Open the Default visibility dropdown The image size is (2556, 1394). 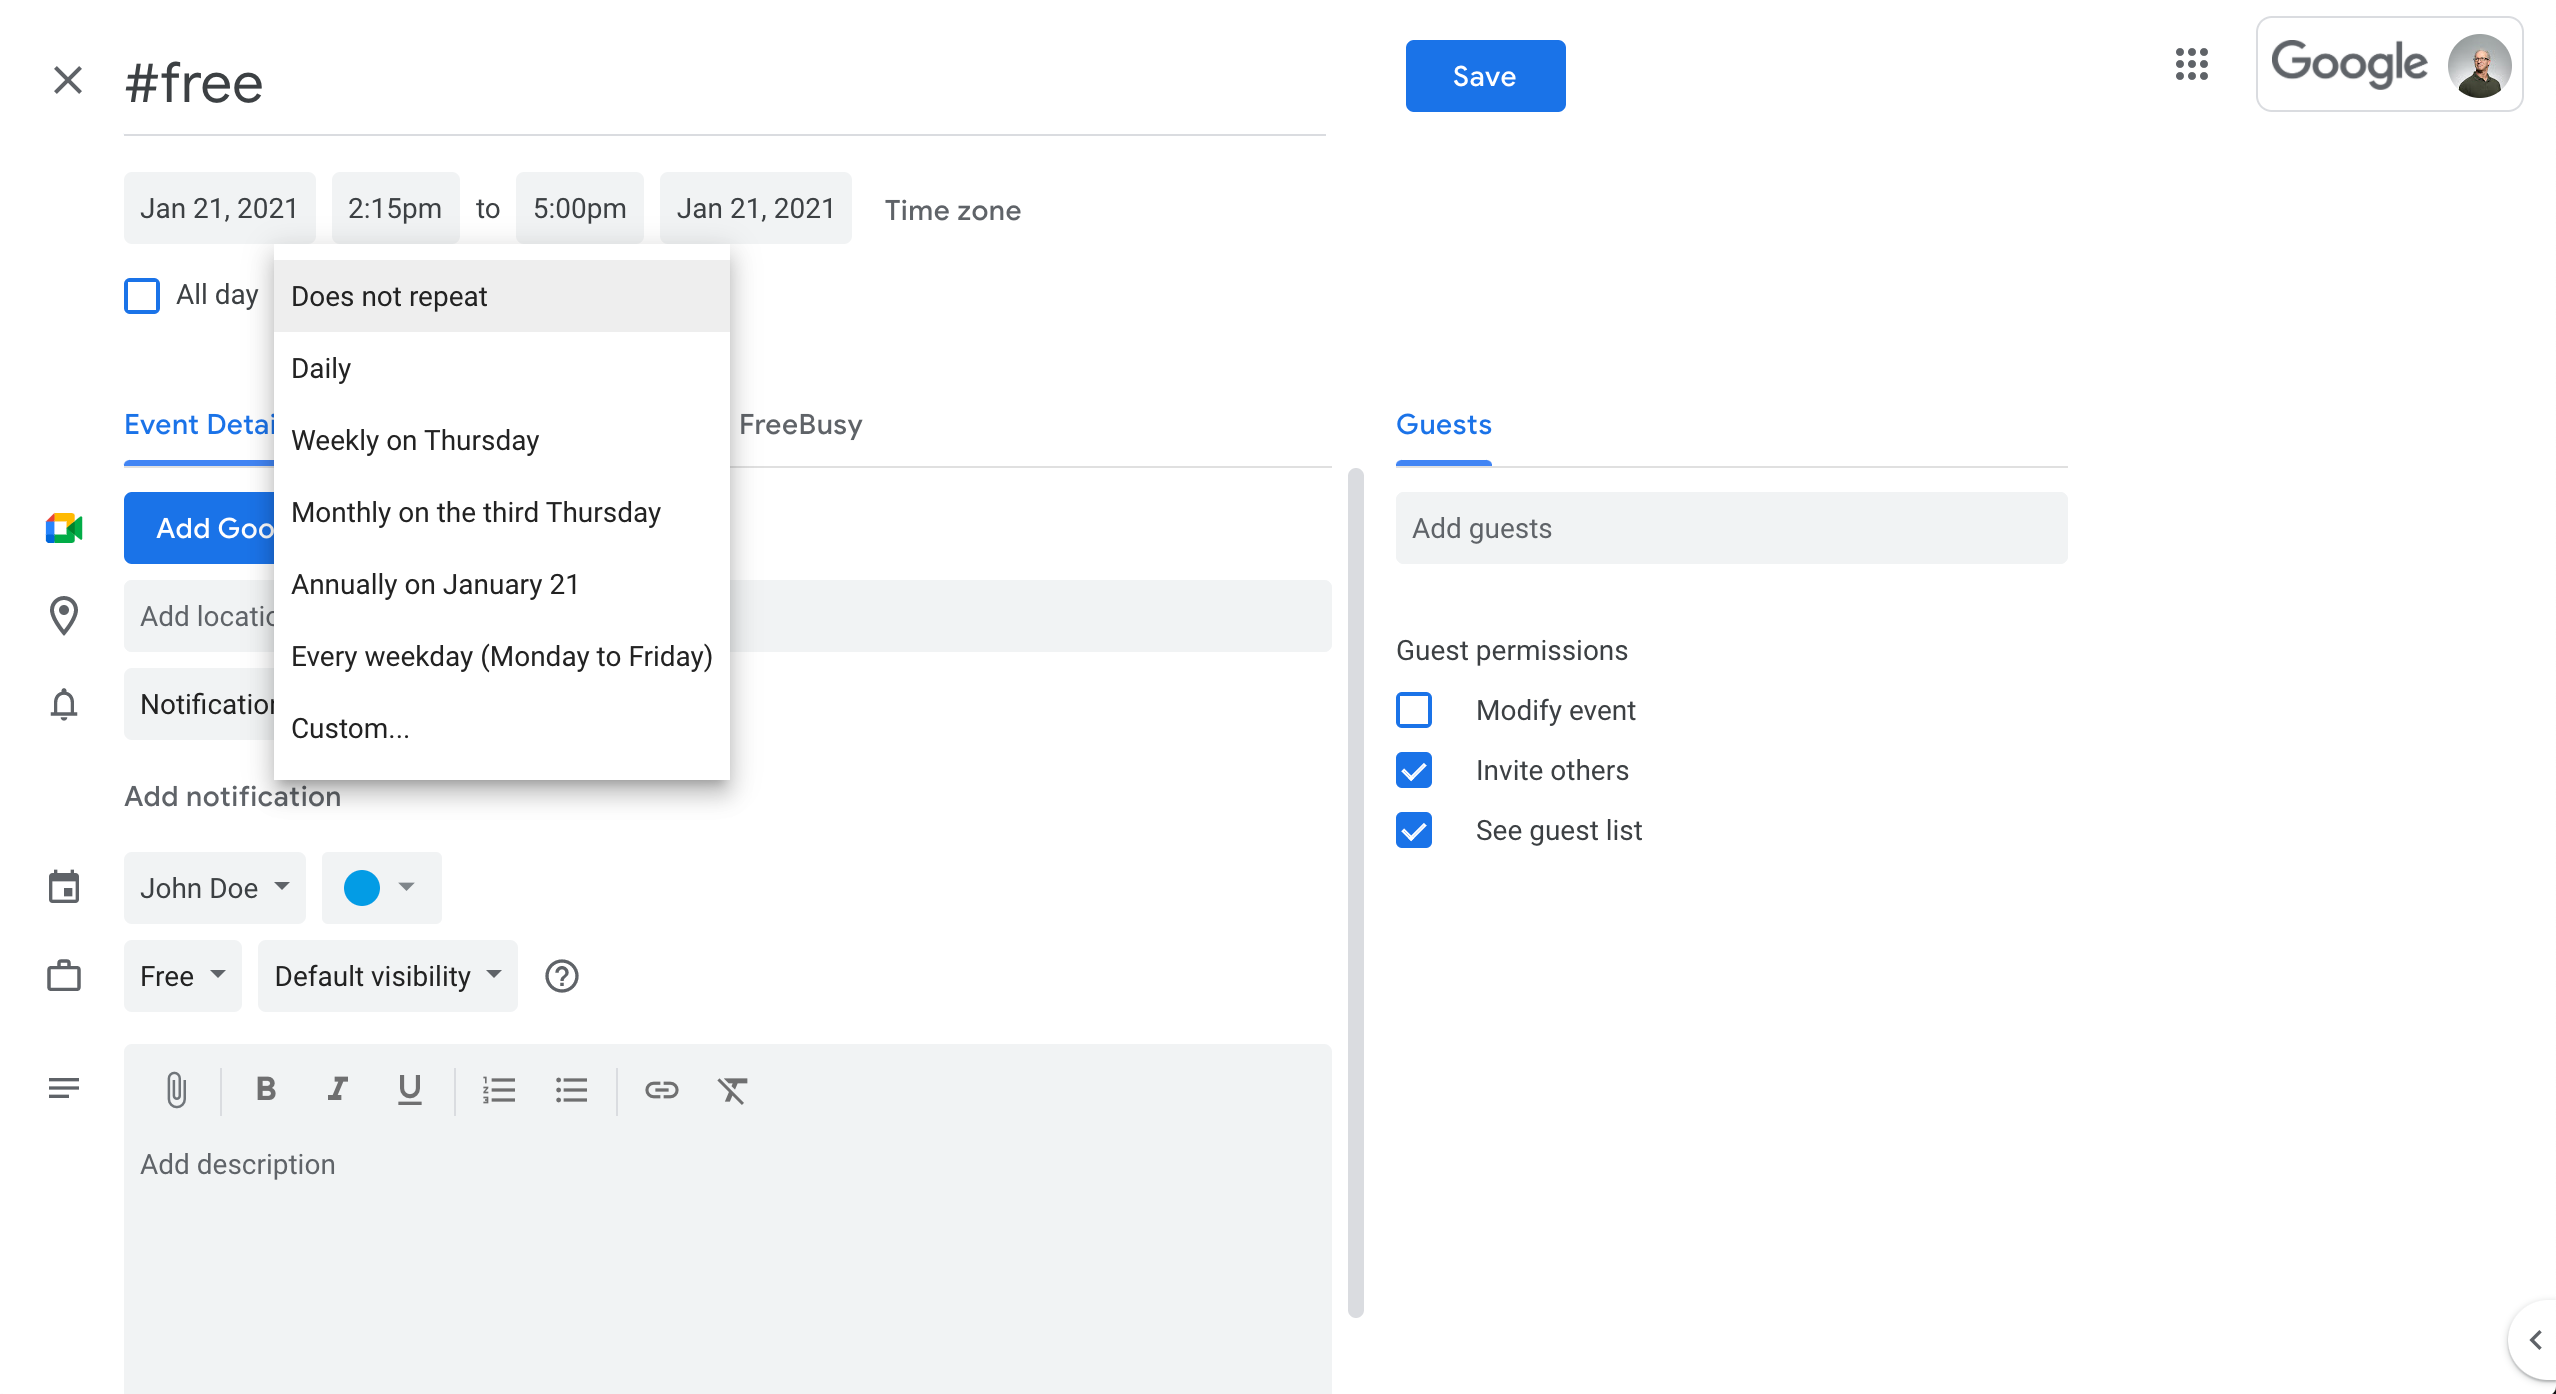[387, 976]
